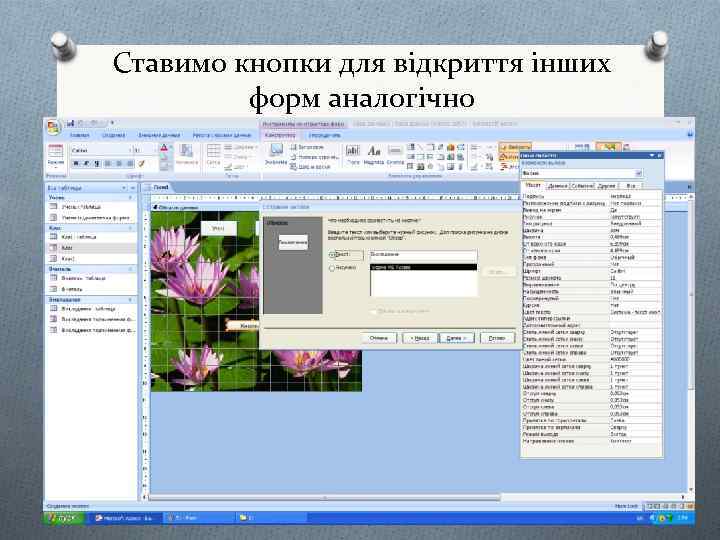
Task: Click the property sheet button in ribbon
Action: coord(608,146)
